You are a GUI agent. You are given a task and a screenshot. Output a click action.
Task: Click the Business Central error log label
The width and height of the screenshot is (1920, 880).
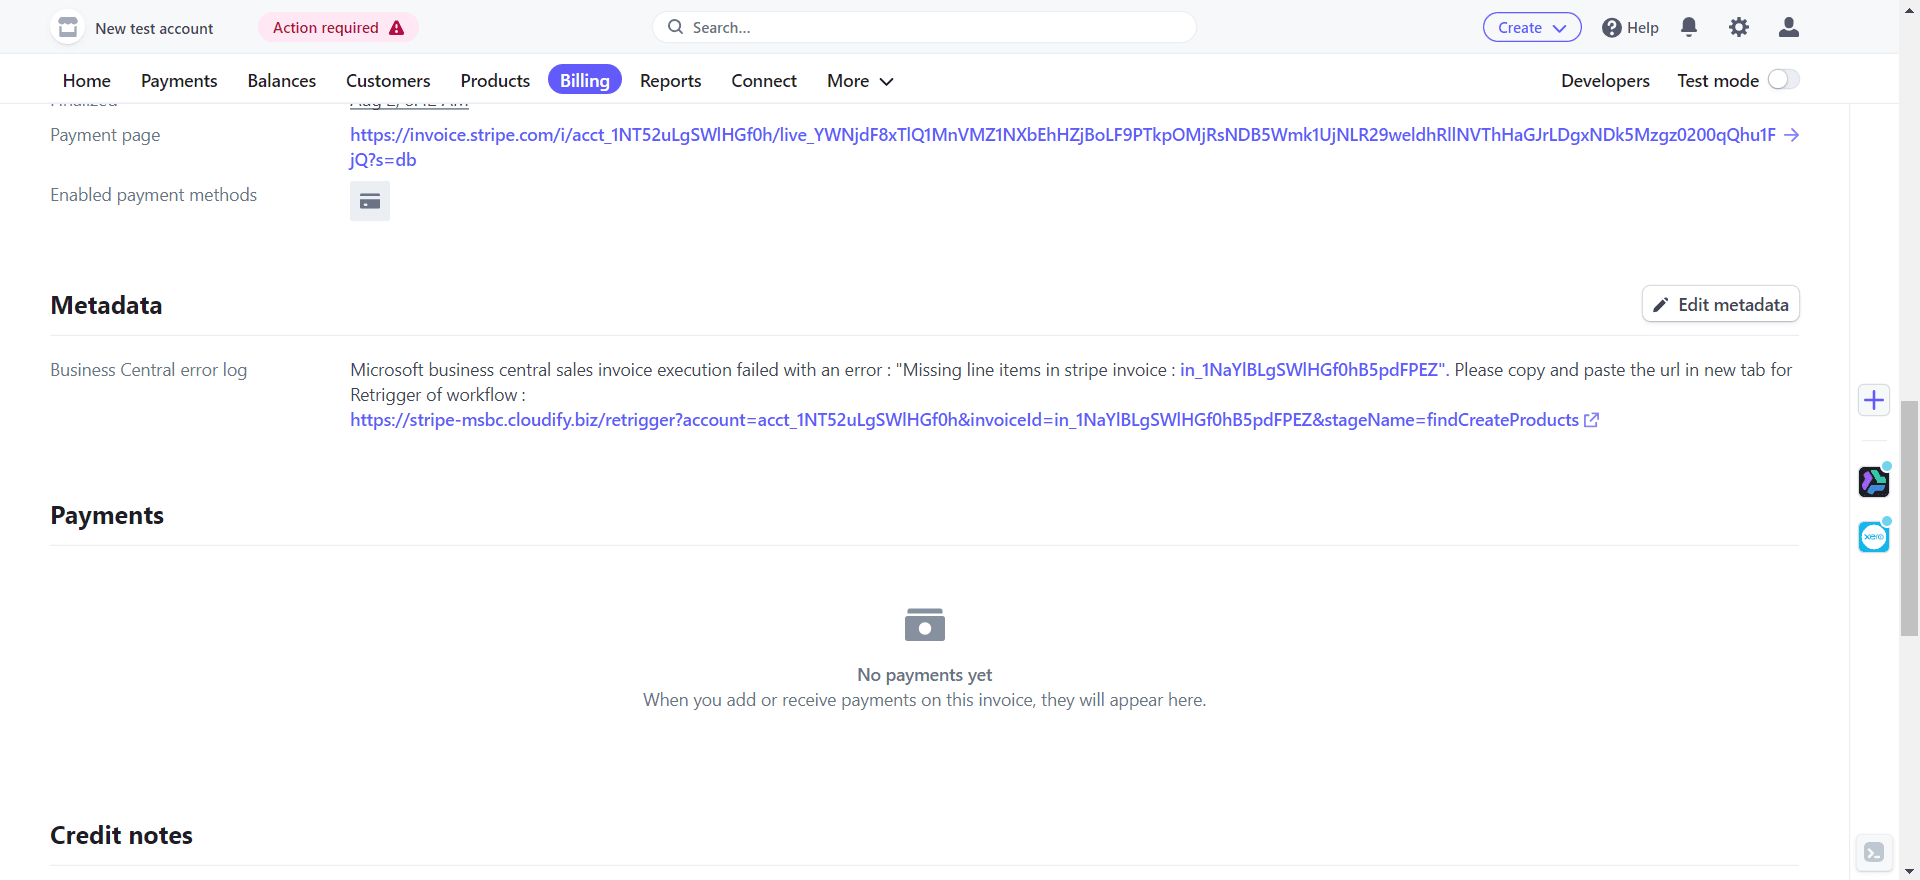pyautogui.click(x=149, y=370)
